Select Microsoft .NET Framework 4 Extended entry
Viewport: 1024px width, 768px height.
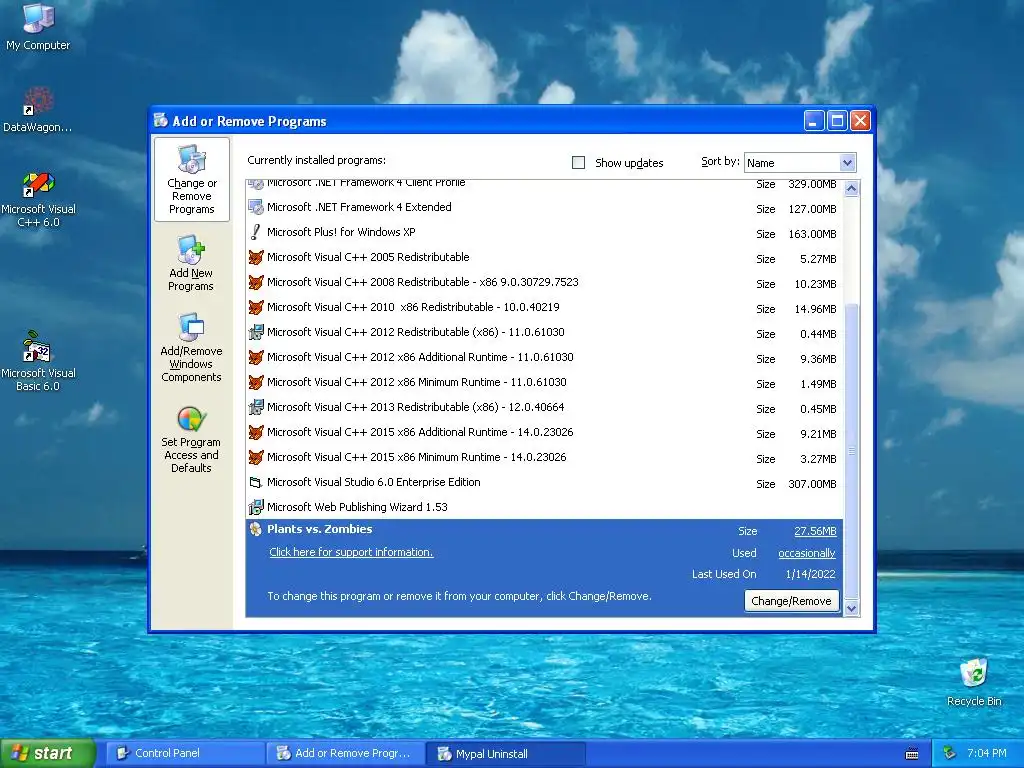click(545, 208)
